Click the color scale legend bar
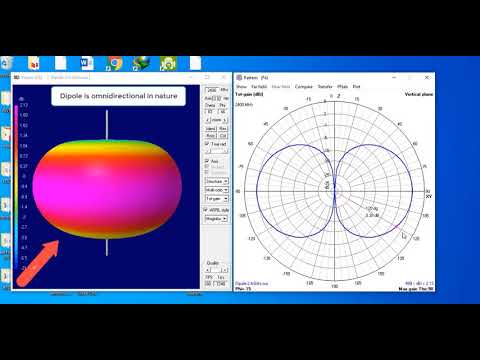 pyautogui.click(x=16, y=187)
